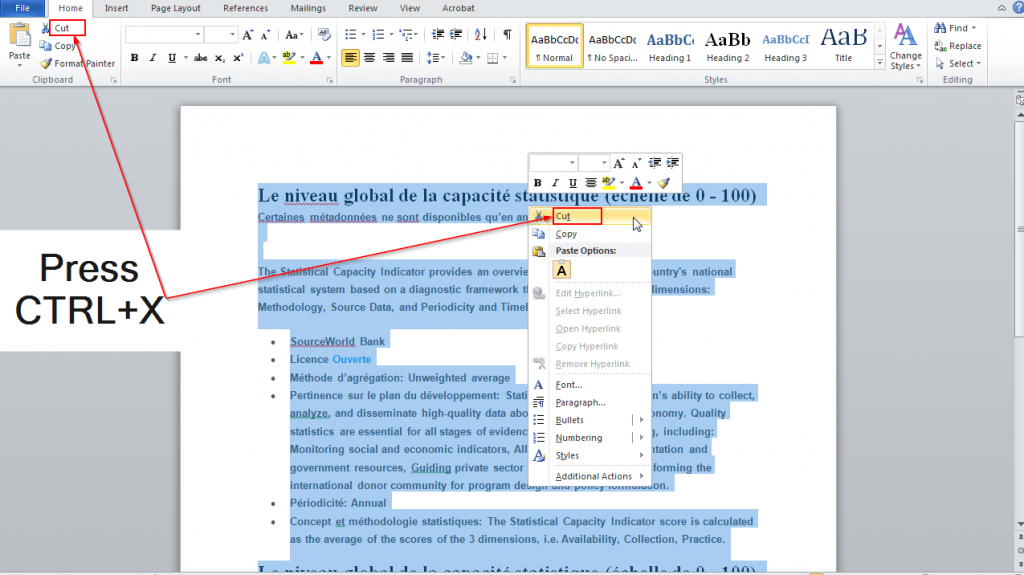Image resolution: width=1024 pixels, height=575 pixels.
Task: Click the Numbering list icon in ribbon
Action: 378,35
